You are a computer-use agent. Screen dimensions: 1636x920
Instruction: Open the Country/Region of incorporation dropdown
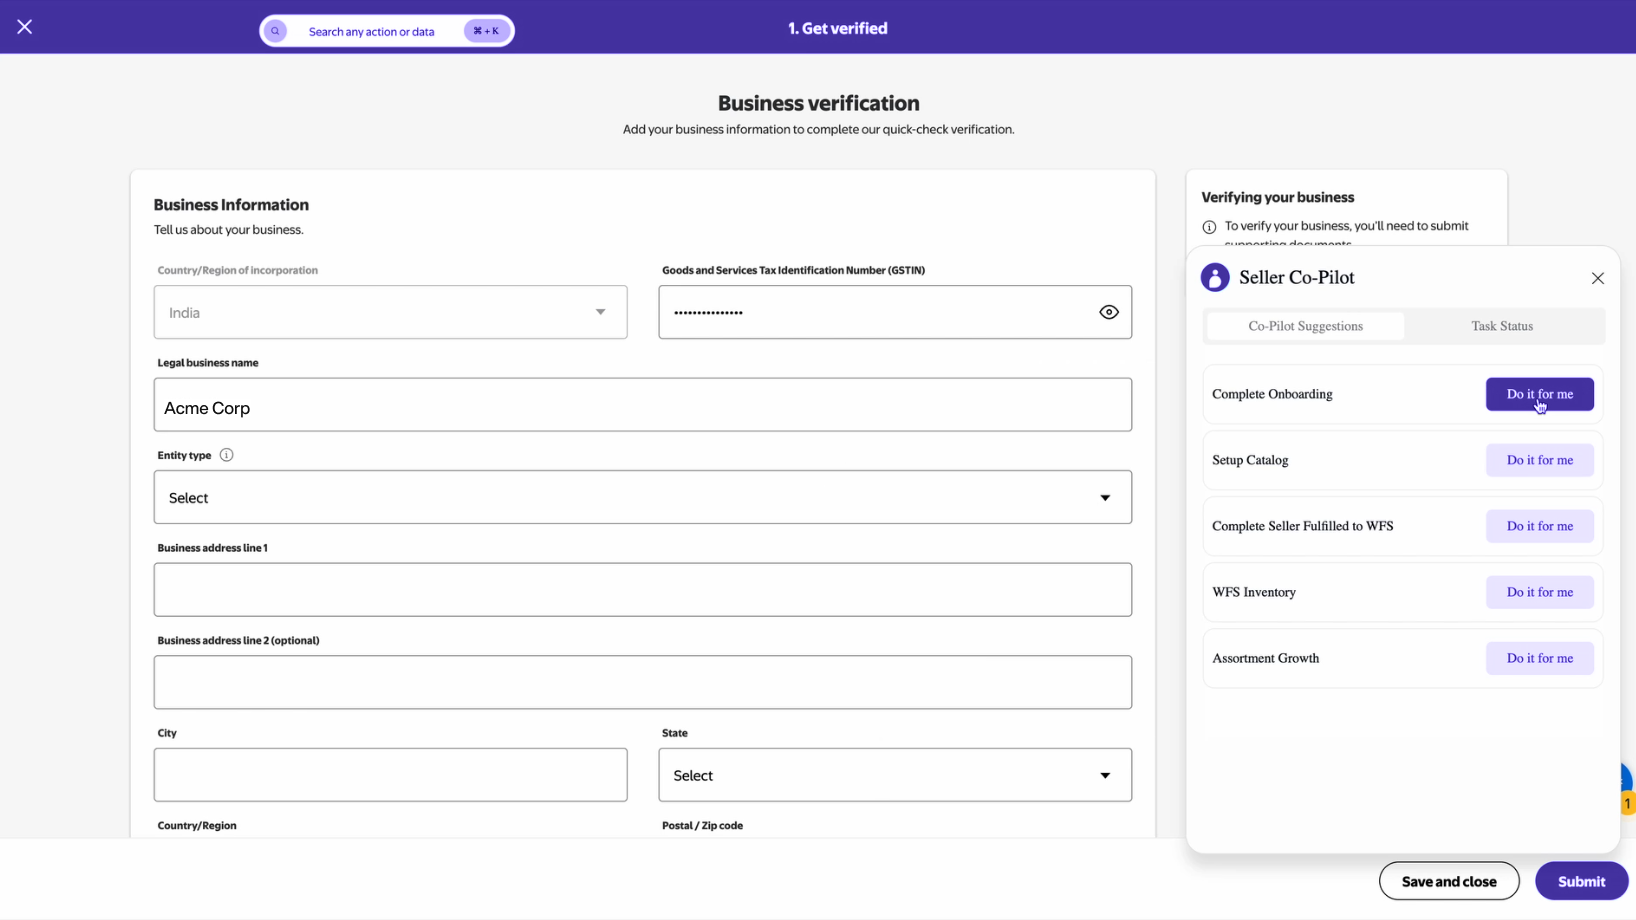point(390,313)
